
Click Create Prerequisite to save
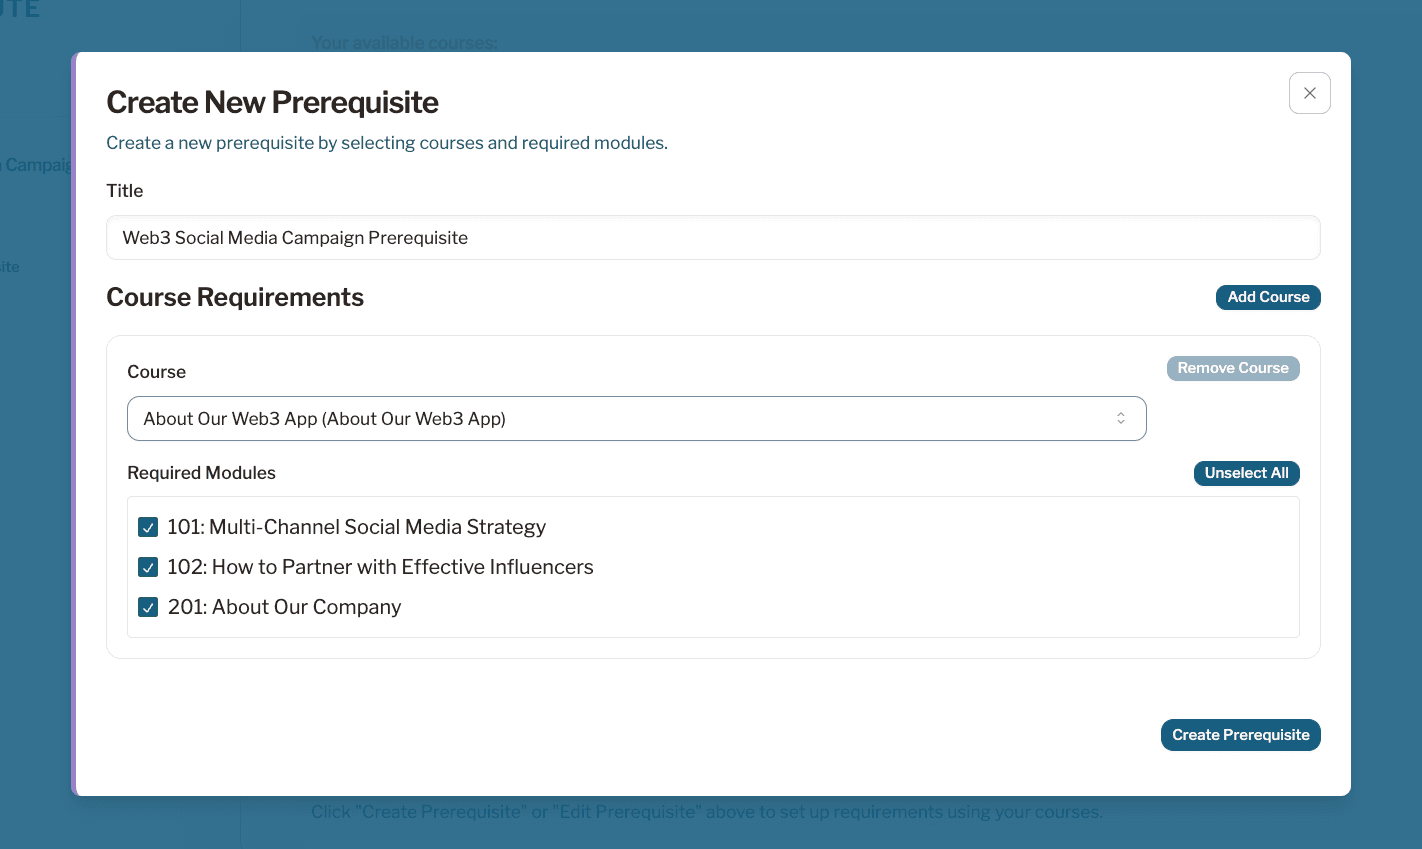pos(1240,735)
